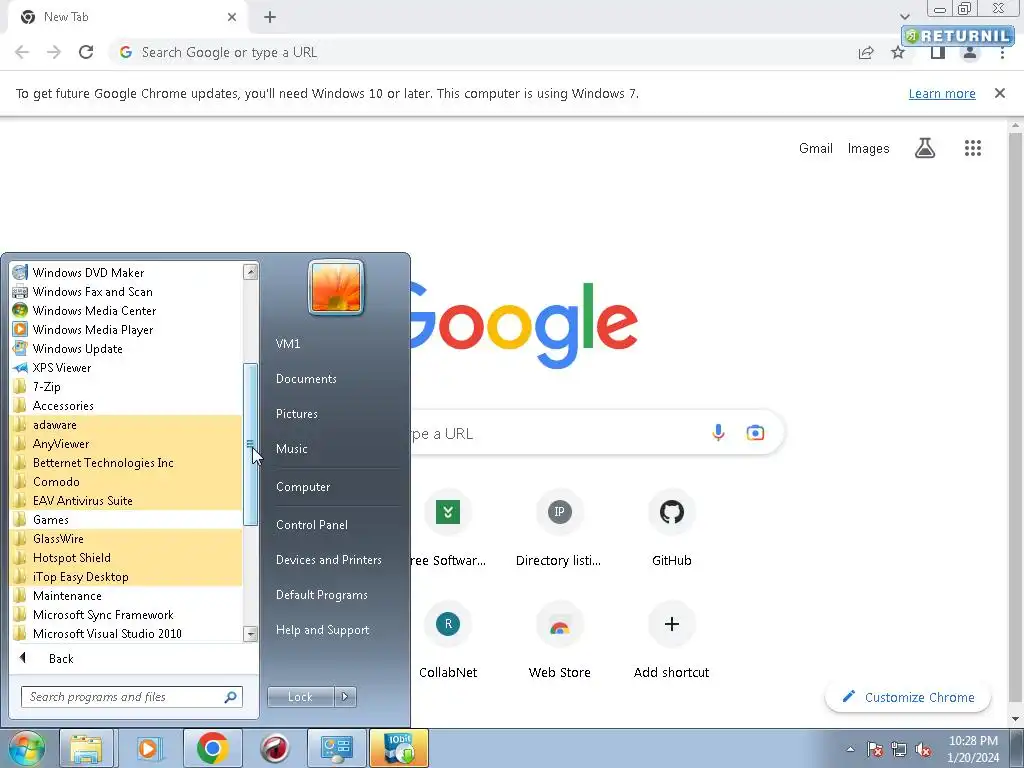
Task: Open the Search Labs flask icon
Action: pyautogui.click(x=925, y=148)
